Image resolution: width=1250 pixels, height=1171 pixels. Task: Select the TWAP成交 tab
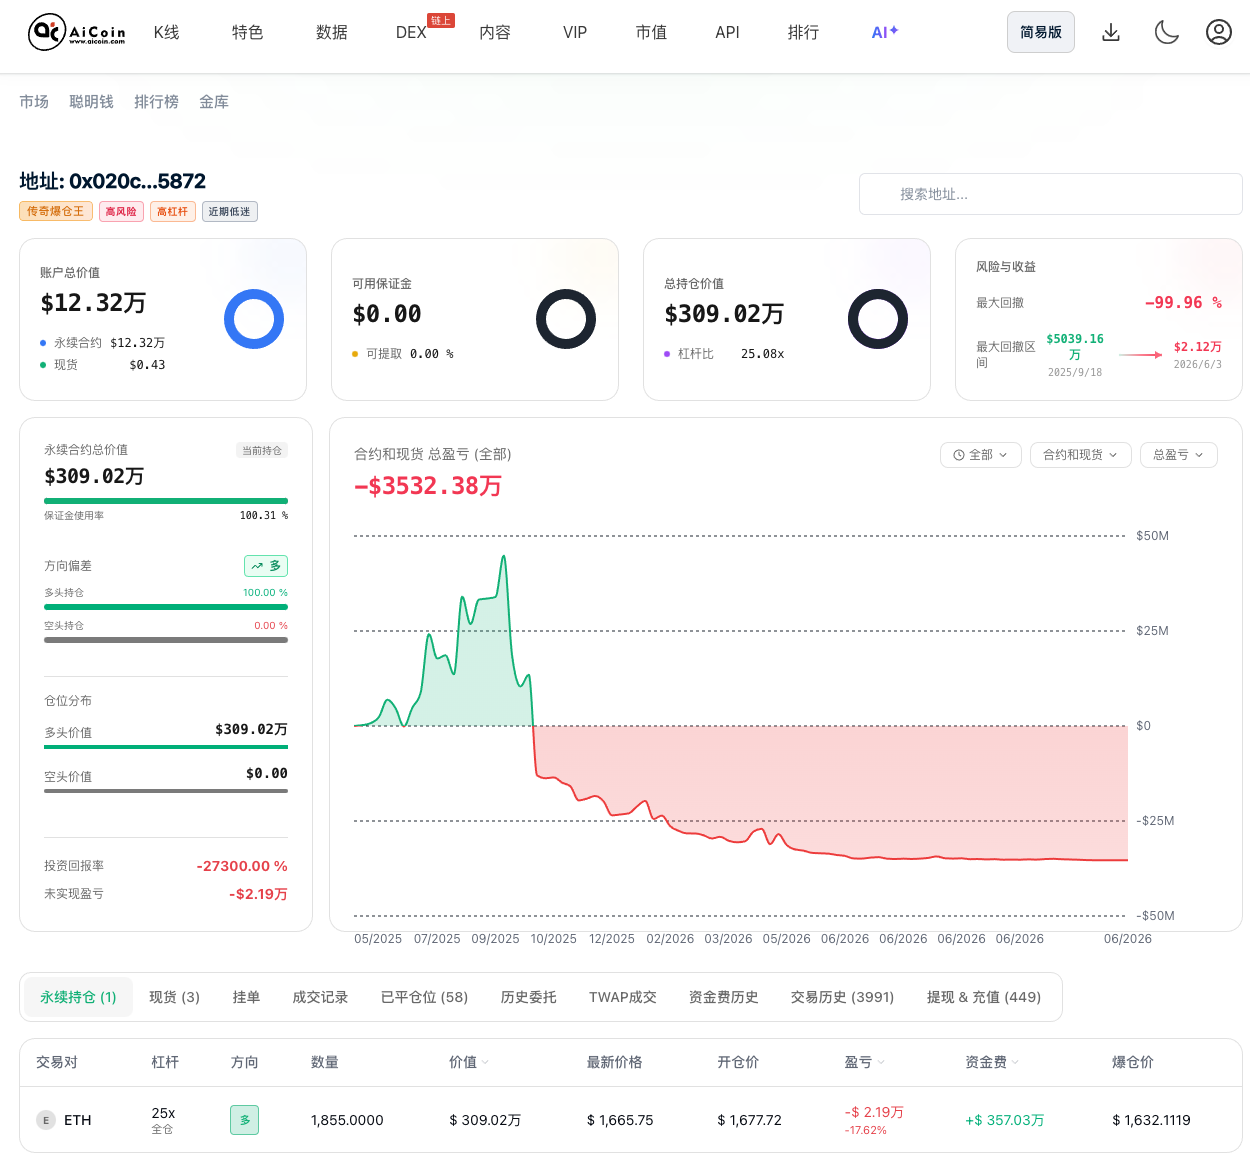coord(622,997)
